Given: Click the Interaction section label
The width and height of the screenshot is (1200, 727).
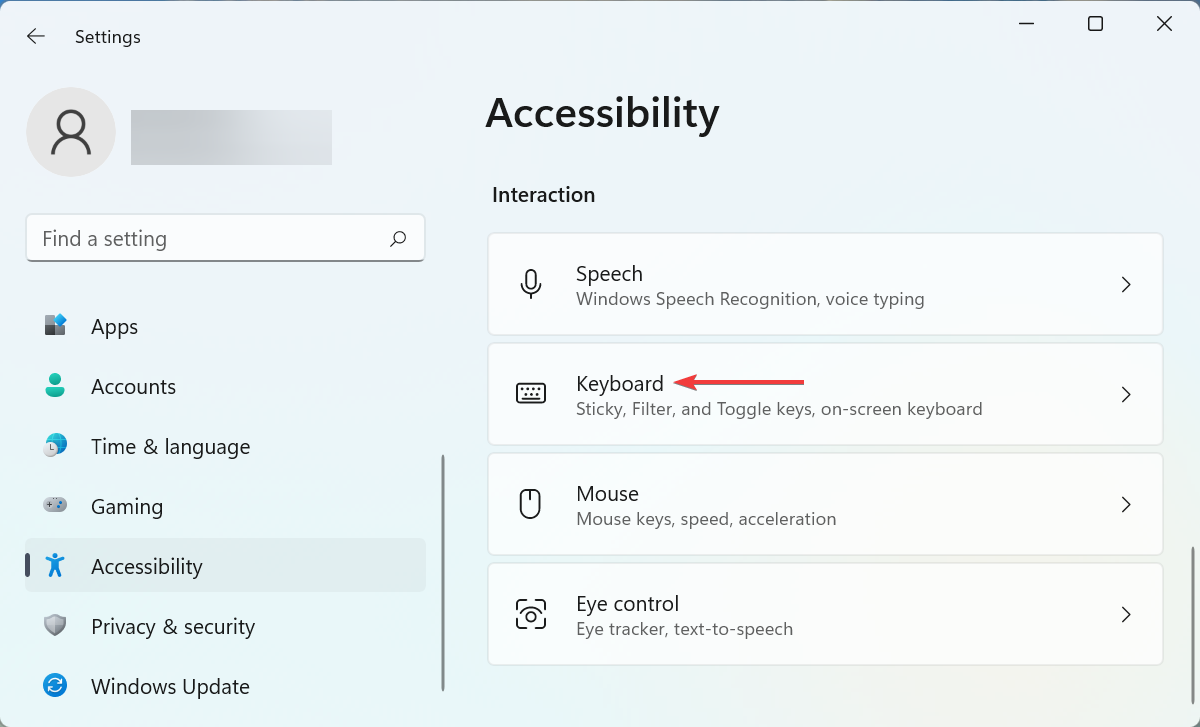Looking at the screenshot, I should point(543,195).
